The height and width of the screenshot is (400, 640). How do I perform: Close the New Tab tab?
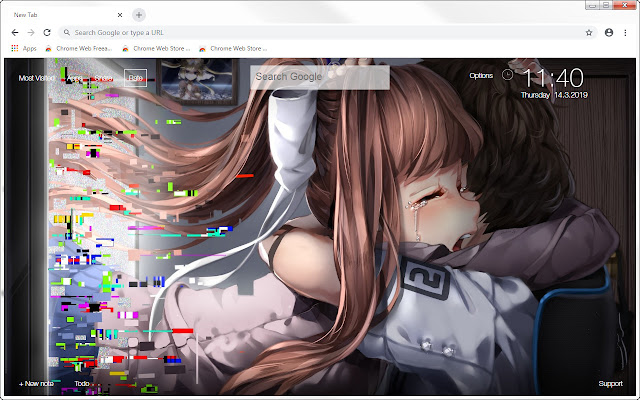tap(120, 15)
